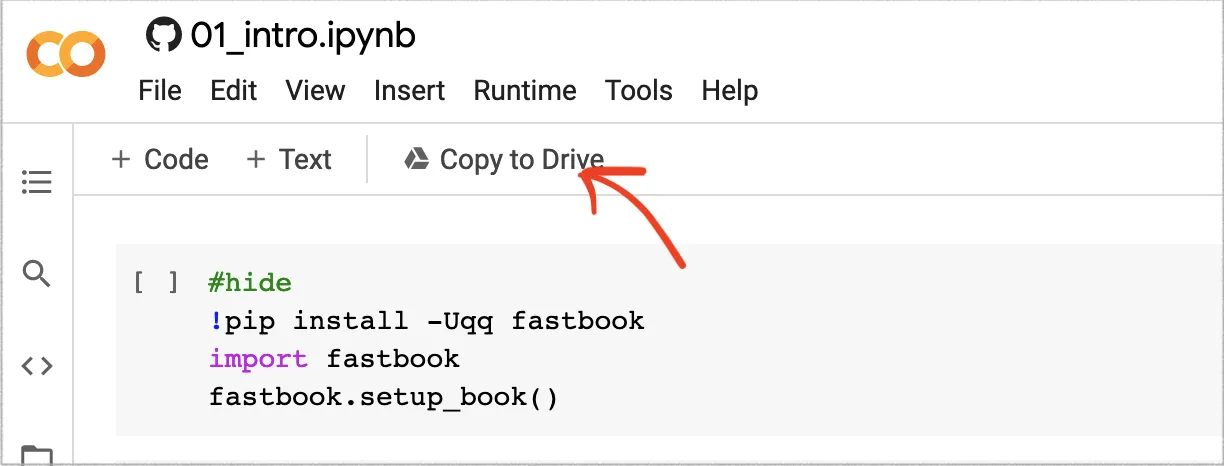
Task: Click the #hide comment line in cell
Action: tap(250, 283)
